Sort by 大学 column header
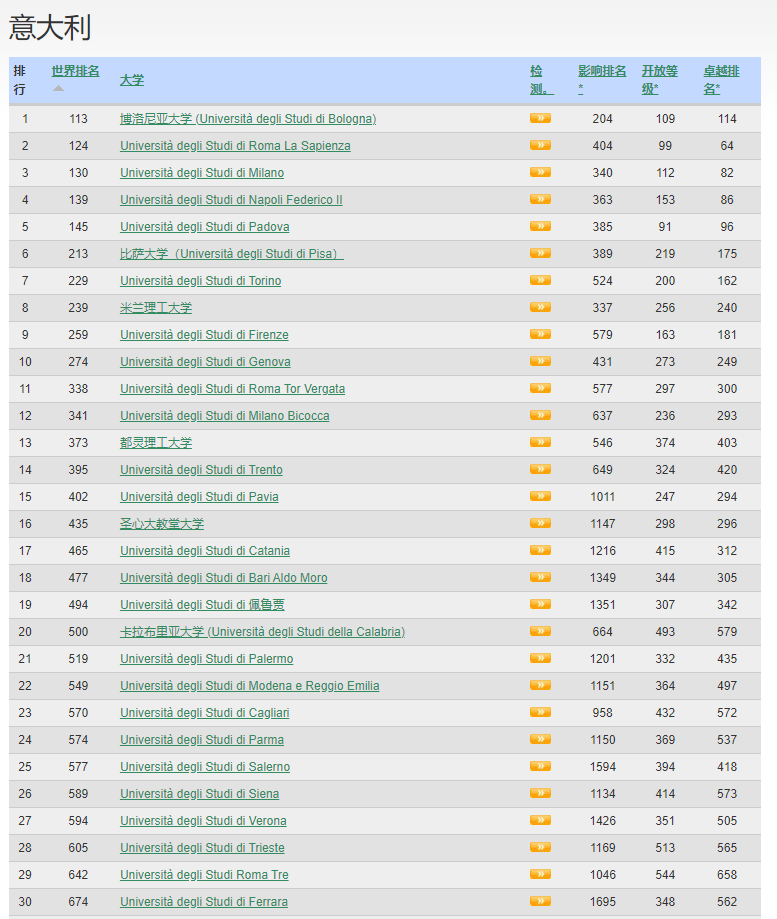Screen dimensions: 777x919 132,80
